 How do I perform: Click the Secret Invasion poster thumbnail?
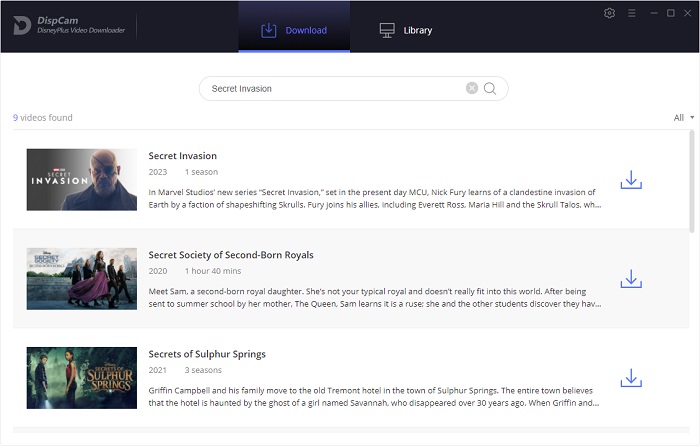pyautogui.click(x=82, y=180)
